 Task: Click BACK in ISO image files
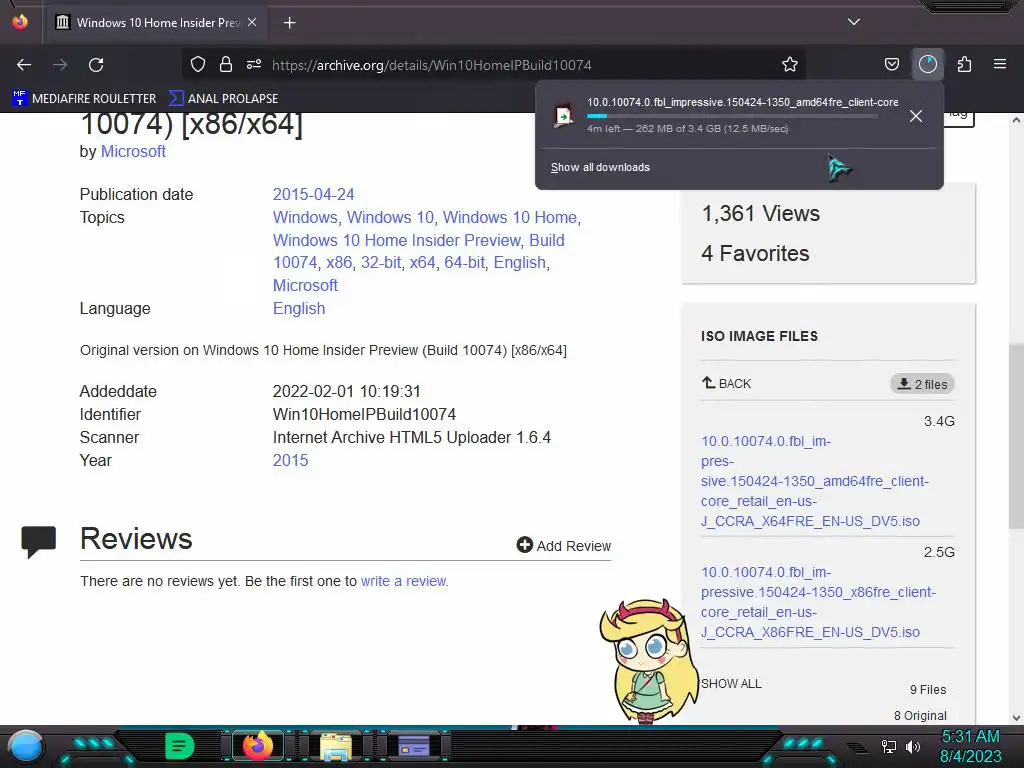tap(726, 383)
